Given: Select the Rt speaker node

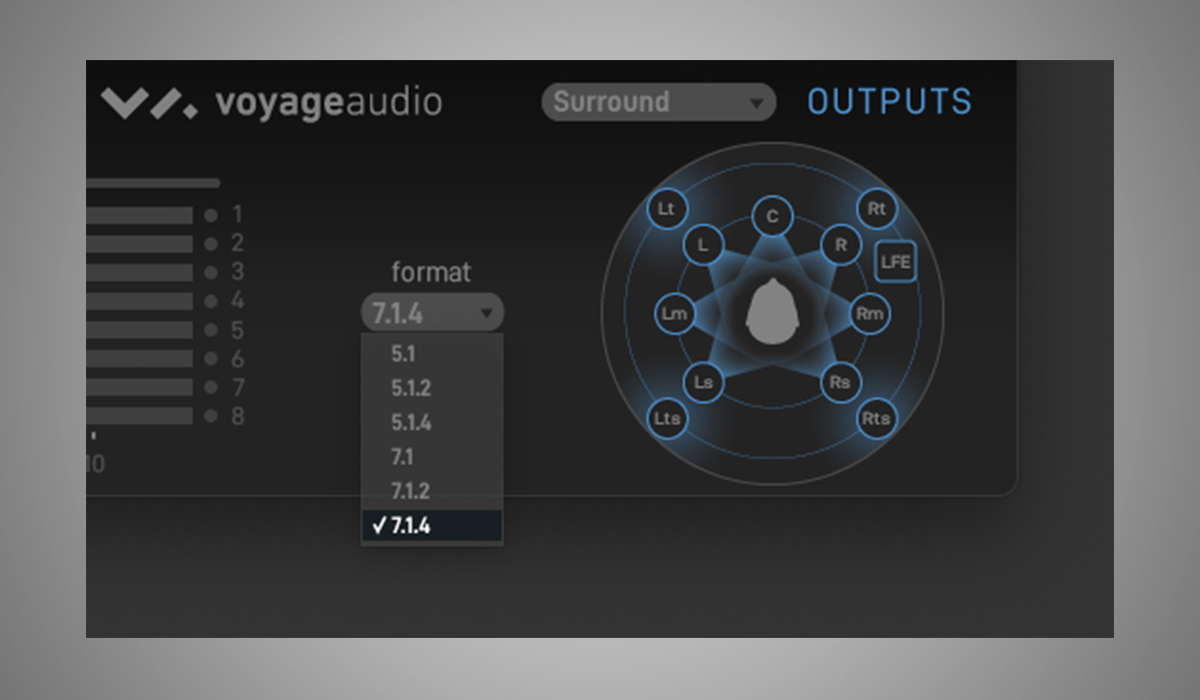Looking at the screenshot, I should coord(877,209).
